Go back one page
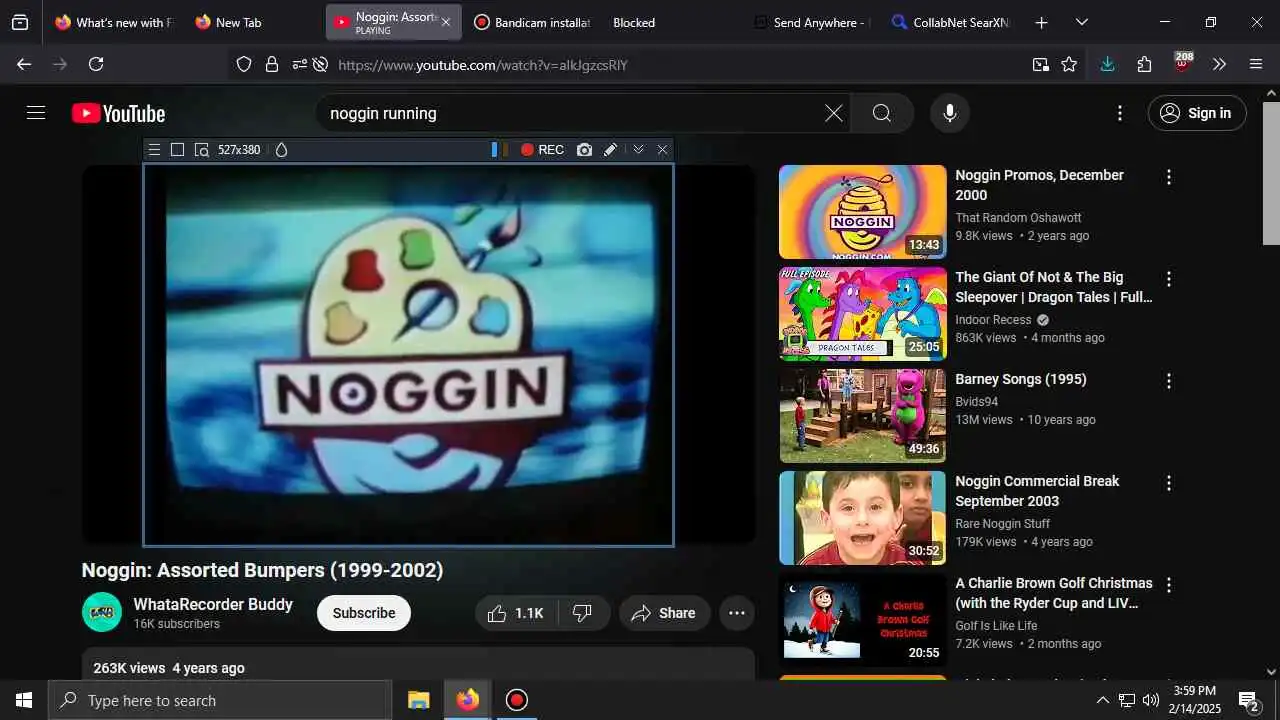1280x720 pixels. 24,64
